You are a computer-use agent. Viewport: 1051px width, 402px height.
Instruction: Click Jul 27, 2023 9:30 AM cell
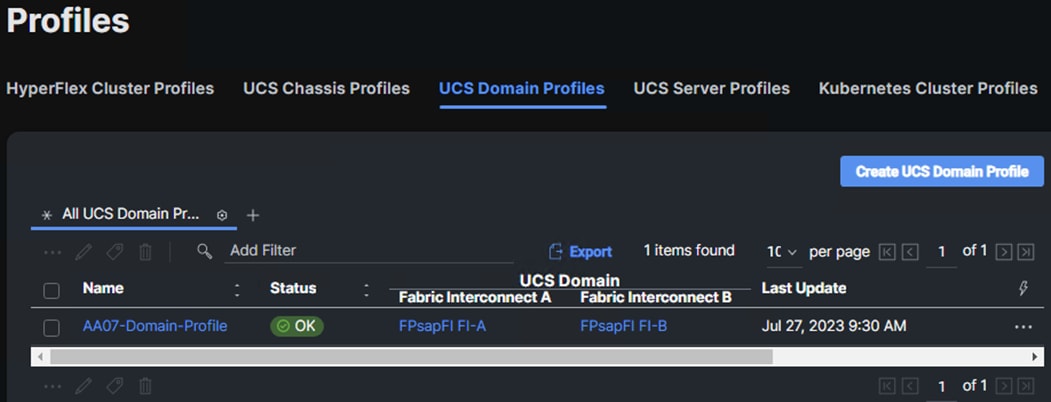(834, 326)
